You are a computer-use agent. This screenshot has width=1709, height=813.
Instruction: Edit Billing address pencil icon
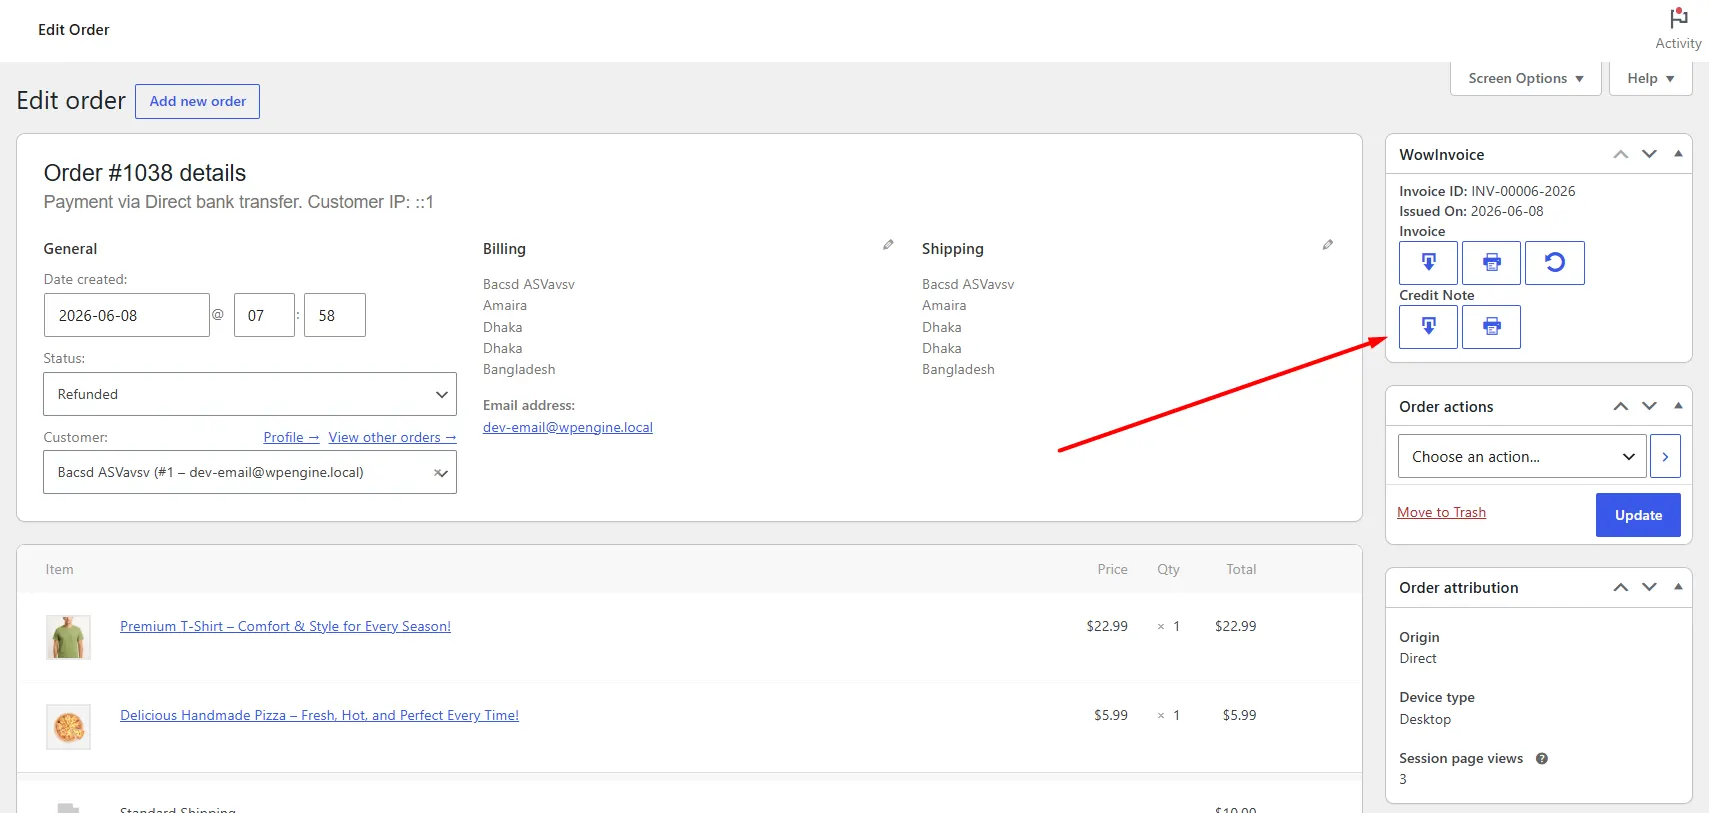[888, 245]
